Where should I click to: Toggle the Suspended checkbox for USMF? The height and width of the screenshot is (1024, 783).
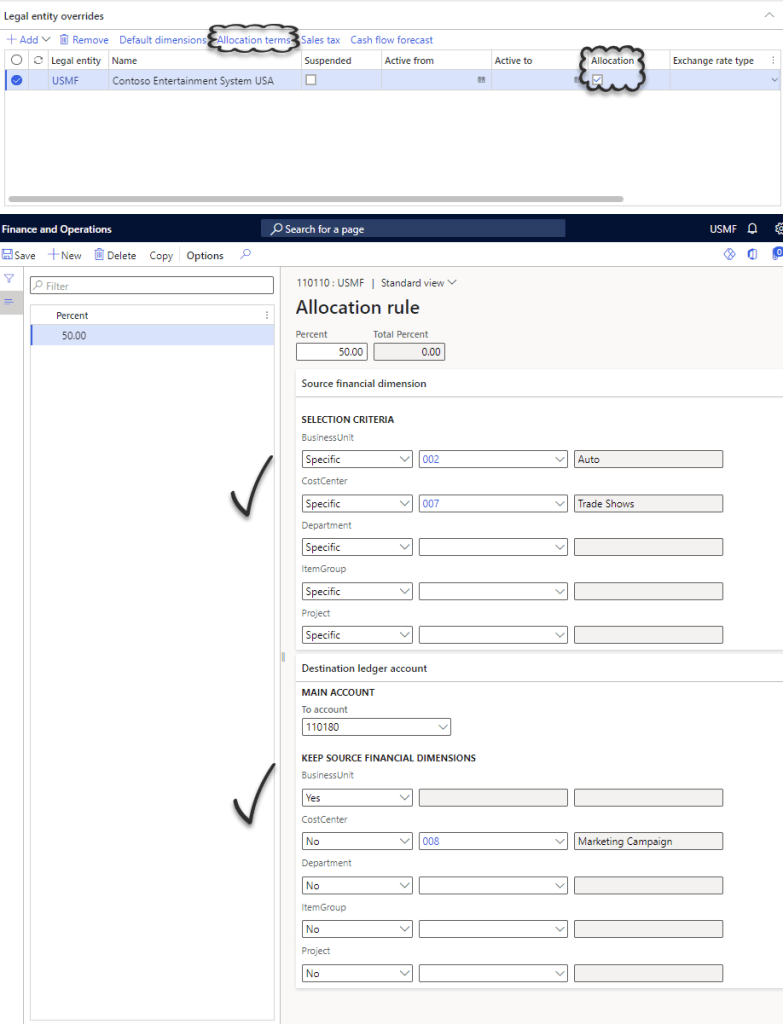pyautogui.click(x=311, y=80)
